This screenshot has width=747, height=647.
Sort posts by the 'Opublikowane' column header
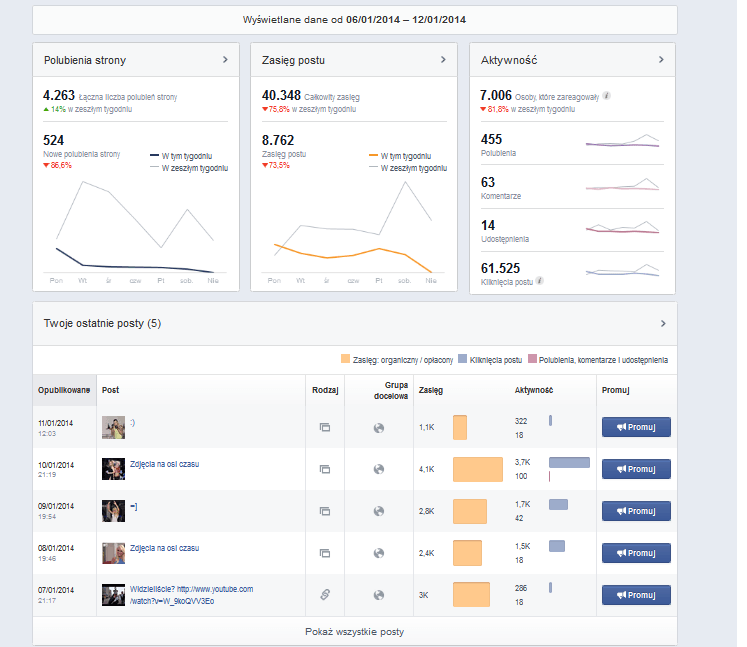tap(64, 390)
